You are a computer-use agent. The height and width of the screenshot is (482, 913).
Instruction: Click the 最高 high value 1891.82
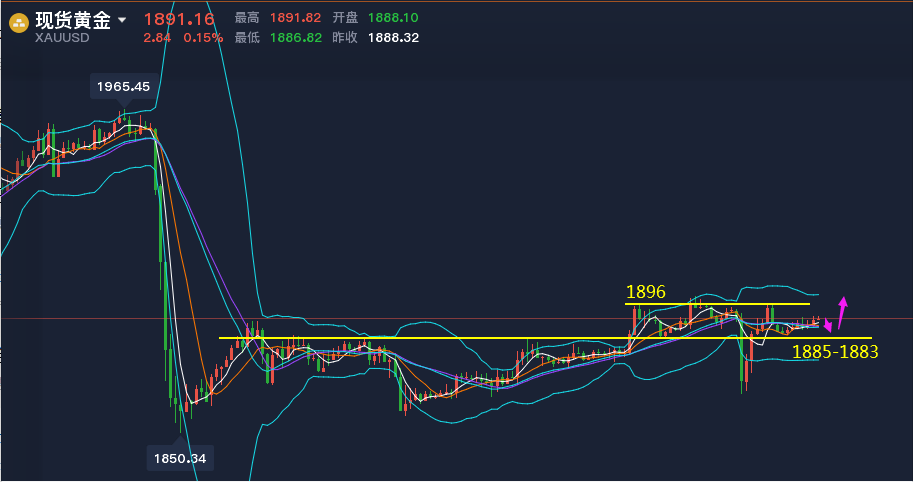coord(296,18)
